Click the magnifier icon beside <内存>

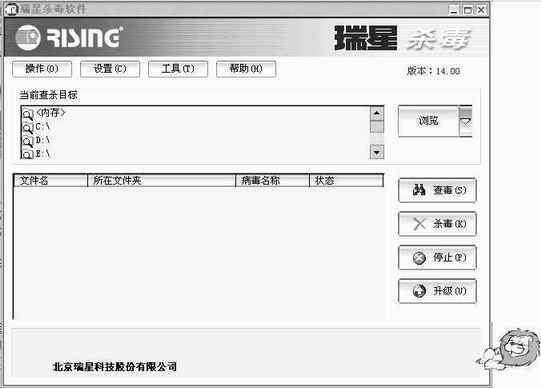click(x=28, y=114)
